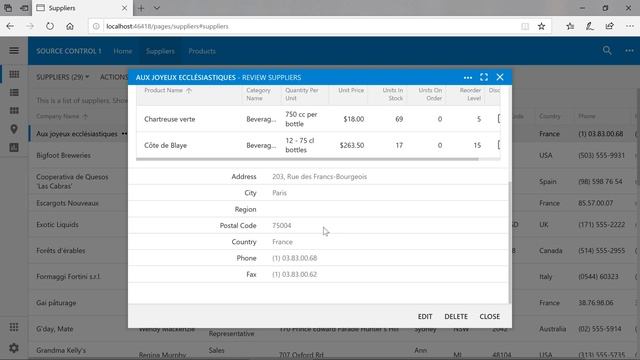
Task: Open the favorites hub icon
Action: [x=570, y=26]
